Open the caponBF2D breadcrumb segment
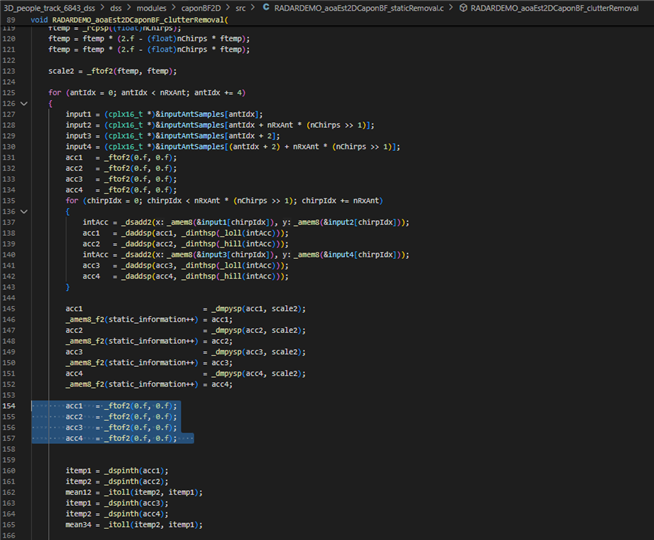 (x=201, y=8)
